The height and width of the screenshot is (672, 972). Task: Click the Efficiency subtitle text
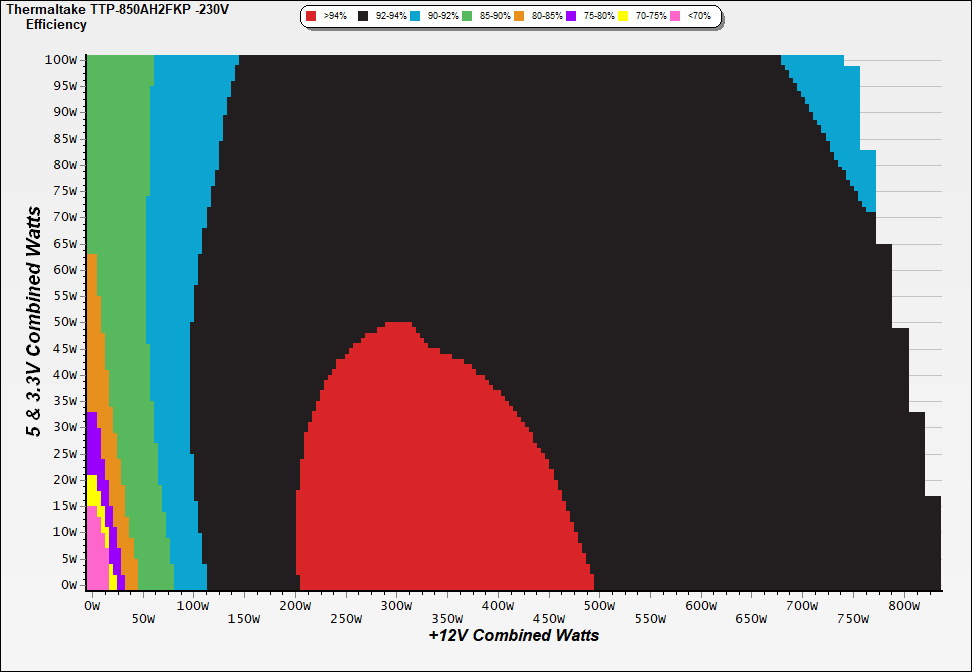[56, 24]
